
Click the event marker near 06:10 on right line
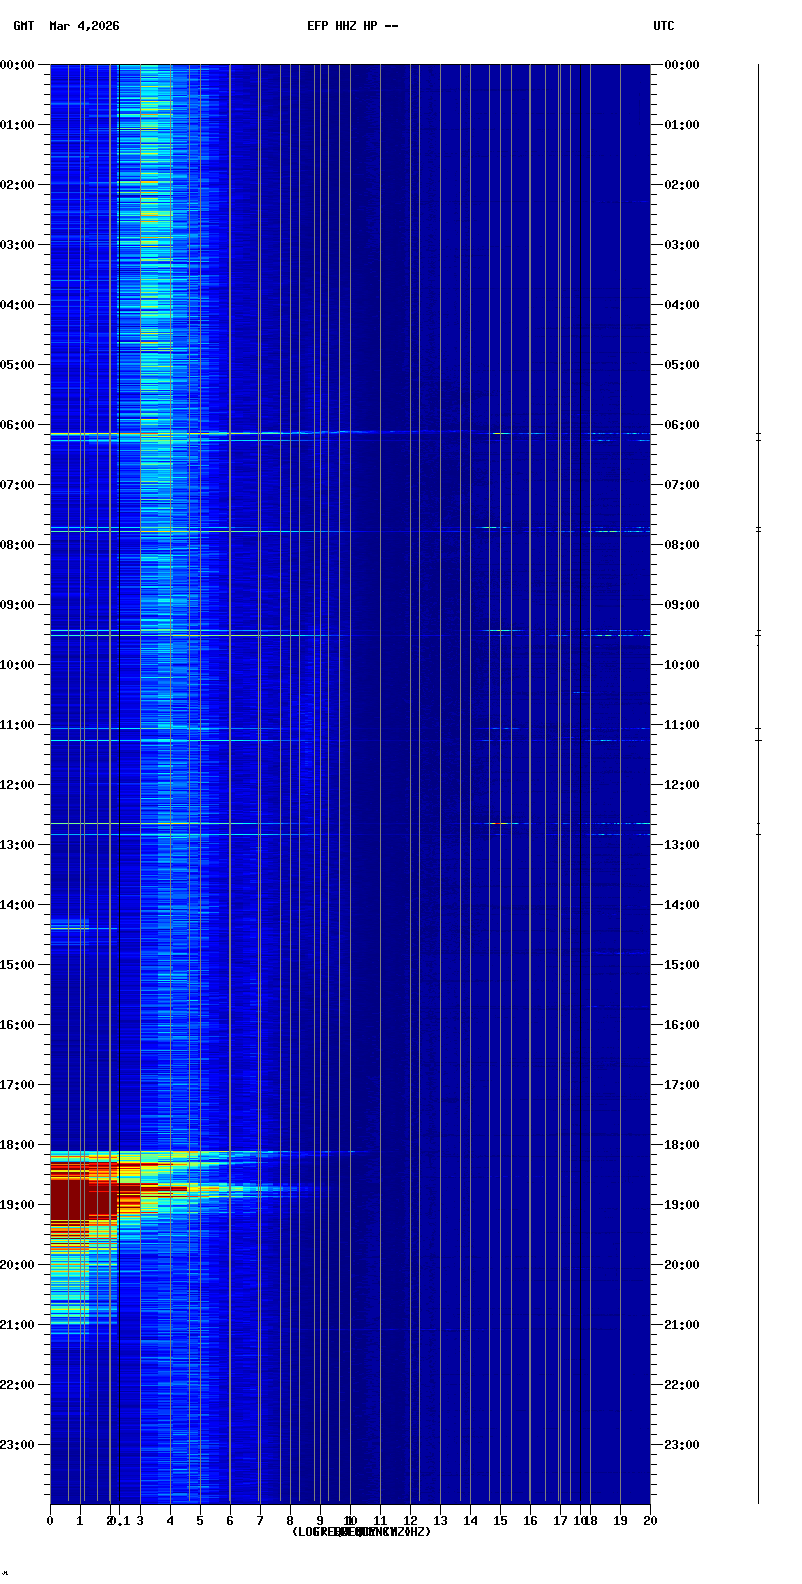758,436
